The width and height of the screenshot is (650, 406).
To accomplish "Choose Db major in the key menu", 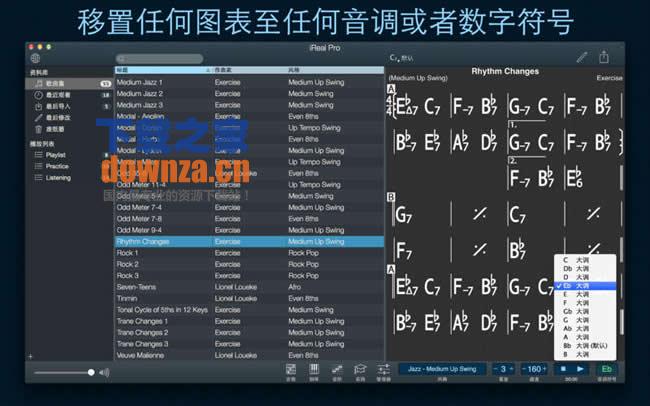I will [585, 269].
